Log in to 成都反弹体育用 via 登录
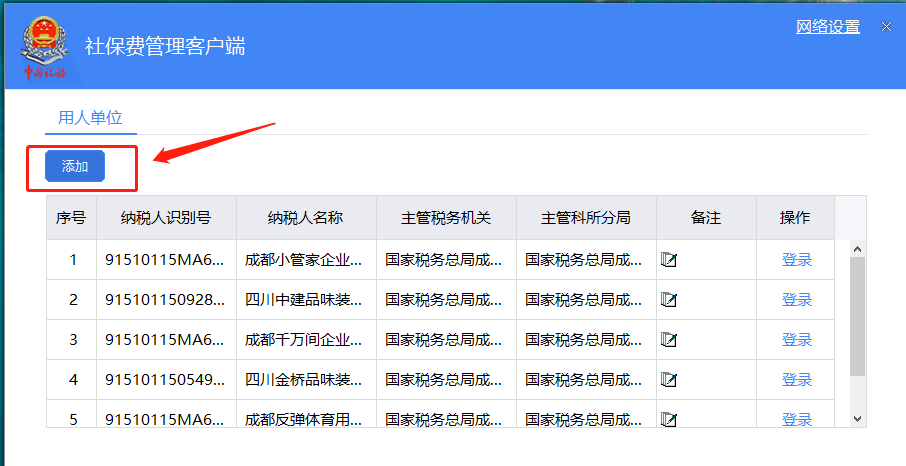The height and width of the screenshot is (466, 906). 797,419
